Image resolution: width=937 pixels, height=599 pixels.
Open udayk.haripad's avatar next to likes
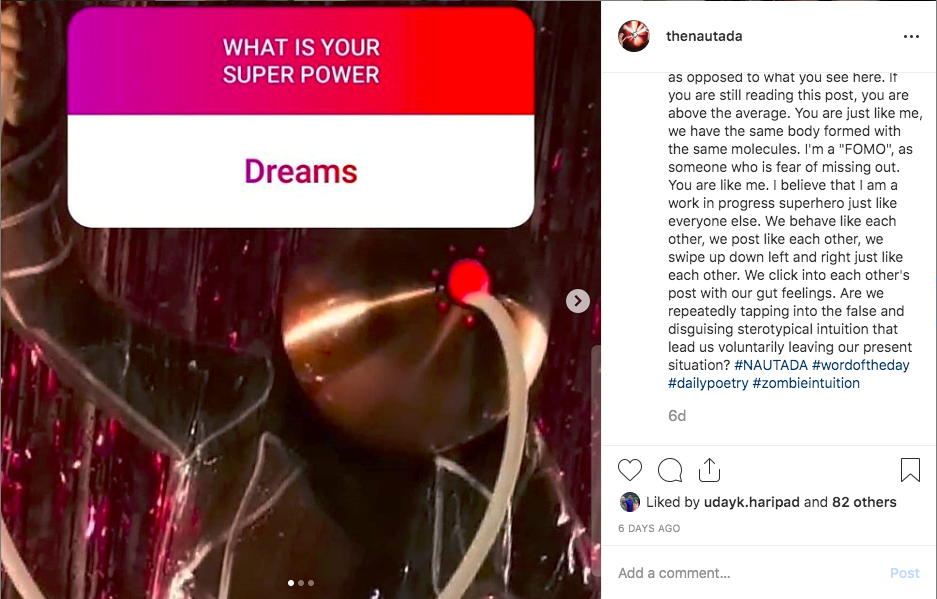[x=629, y=502]
